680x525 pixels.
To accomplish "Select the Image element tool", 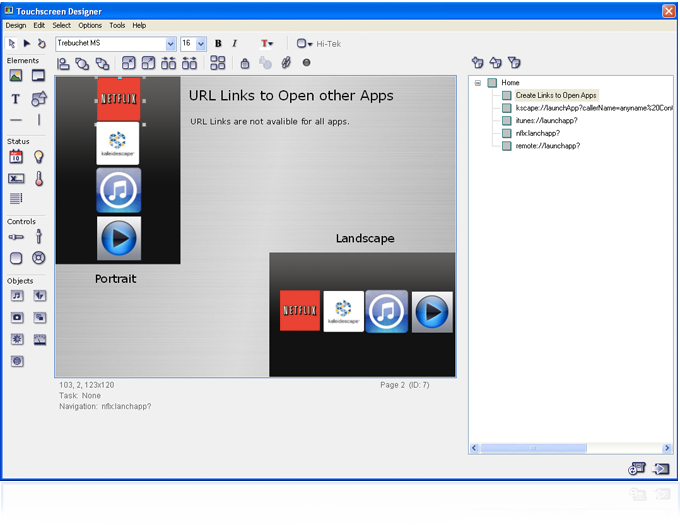I will 16,76.
